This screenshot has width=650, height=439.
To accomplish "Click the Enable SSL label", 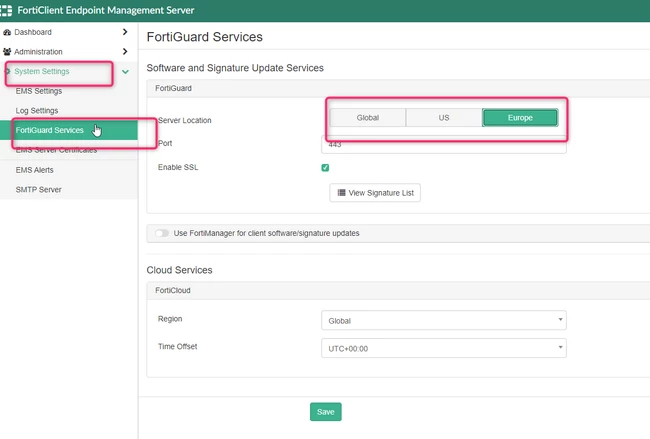I will pyautogui.click(x=178, y=167).
